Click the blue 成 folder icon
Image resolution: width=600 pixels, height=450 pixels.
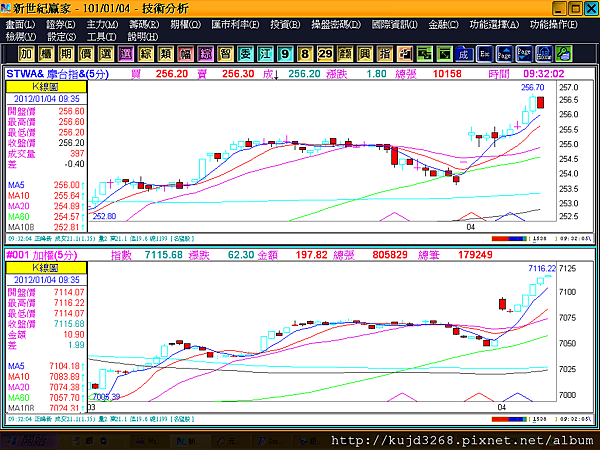tap(465, 54)
